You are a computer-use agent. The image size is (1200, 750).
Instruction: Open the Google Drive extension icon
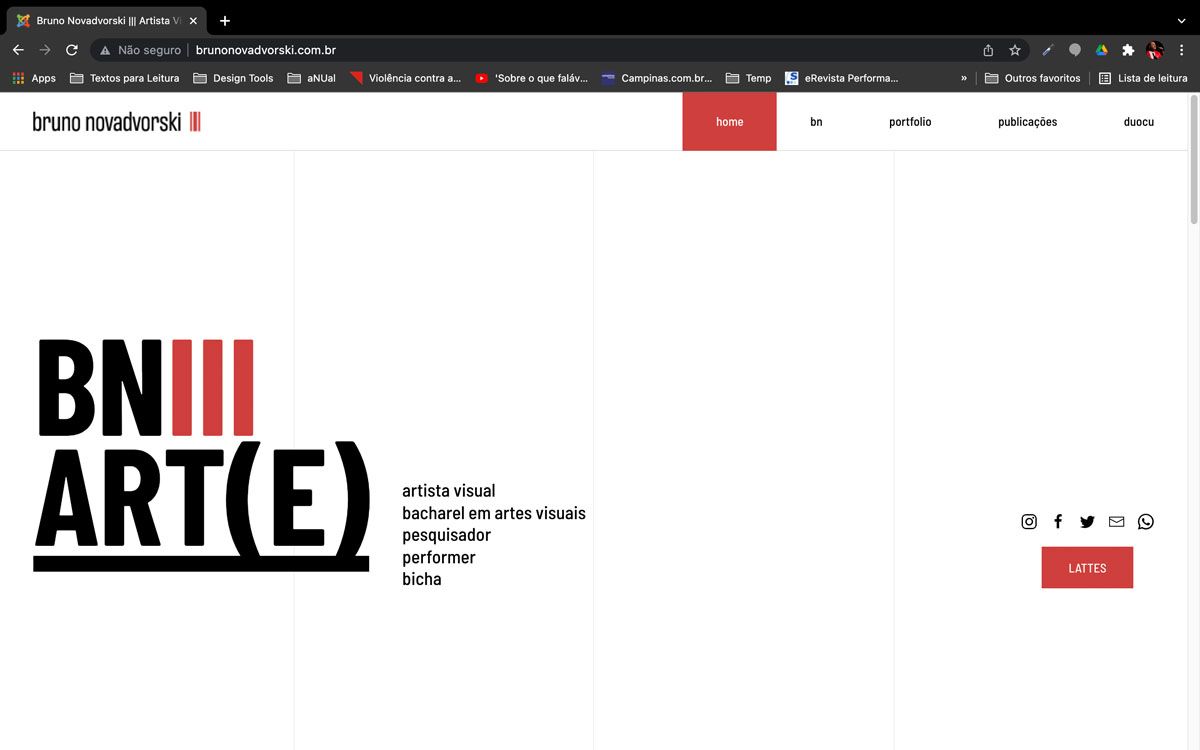coord(1101,50)
